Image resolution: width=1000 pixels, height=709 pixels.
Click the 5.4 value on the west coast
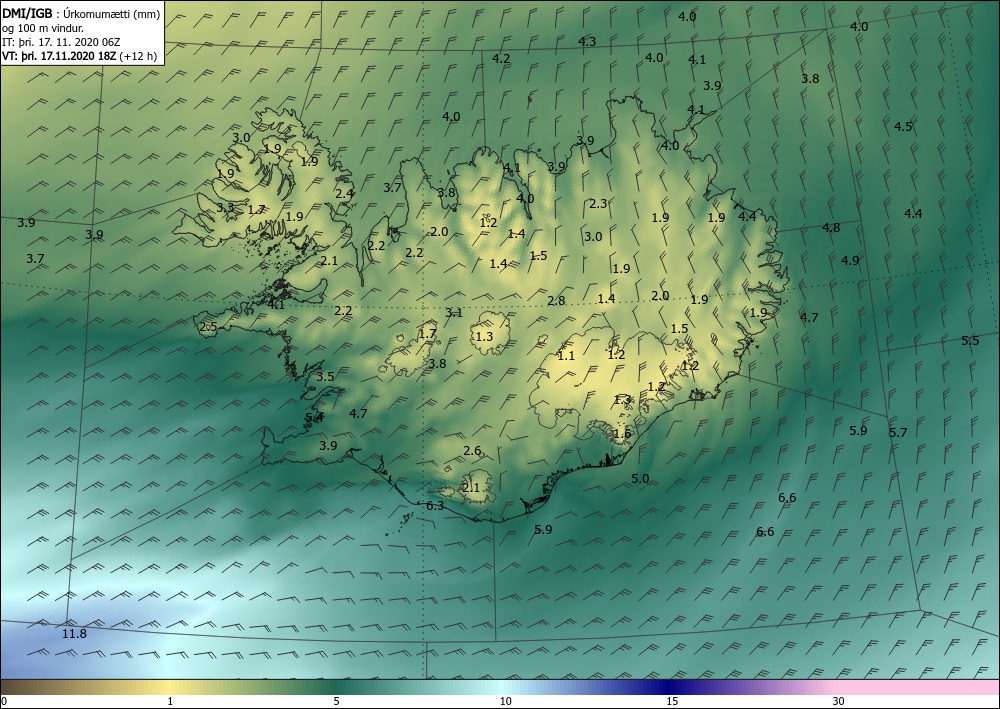(315, 417)
